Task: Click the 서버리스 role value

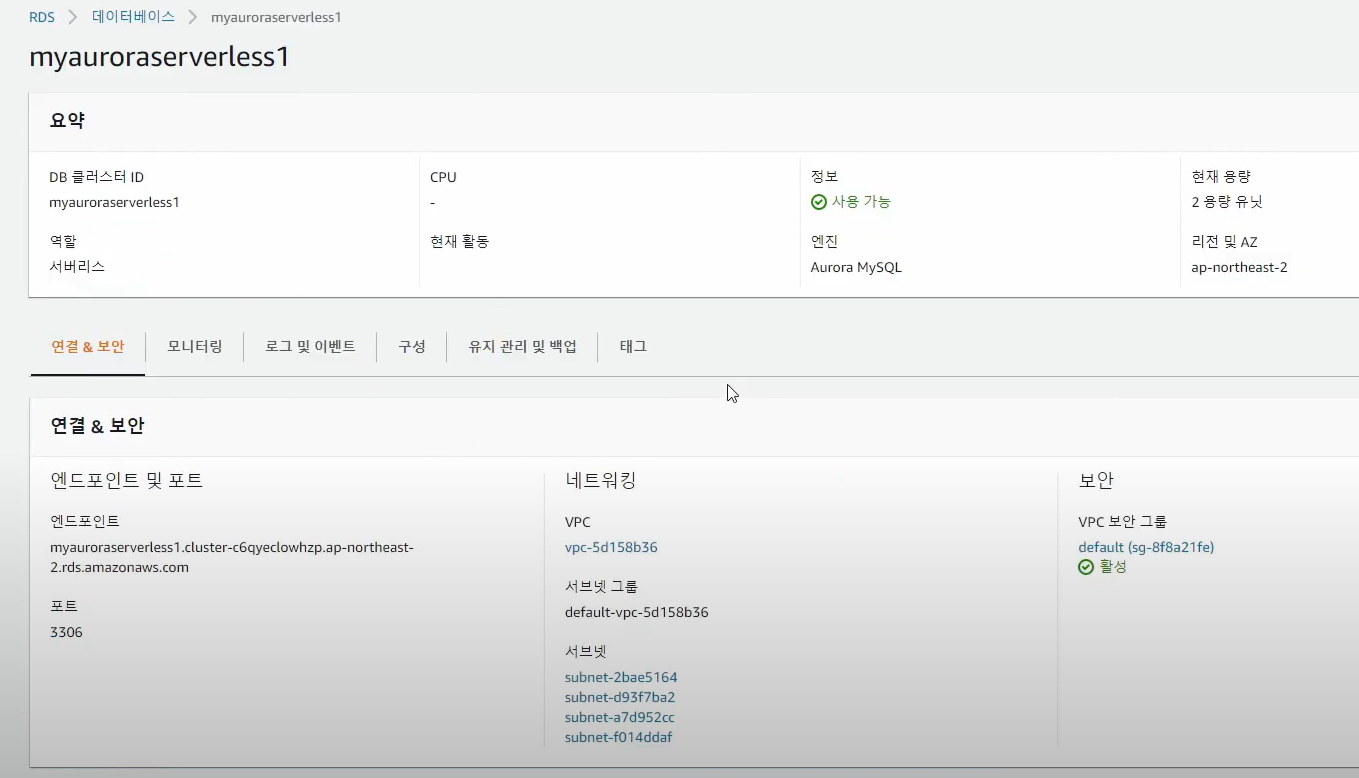Action: 77,267
